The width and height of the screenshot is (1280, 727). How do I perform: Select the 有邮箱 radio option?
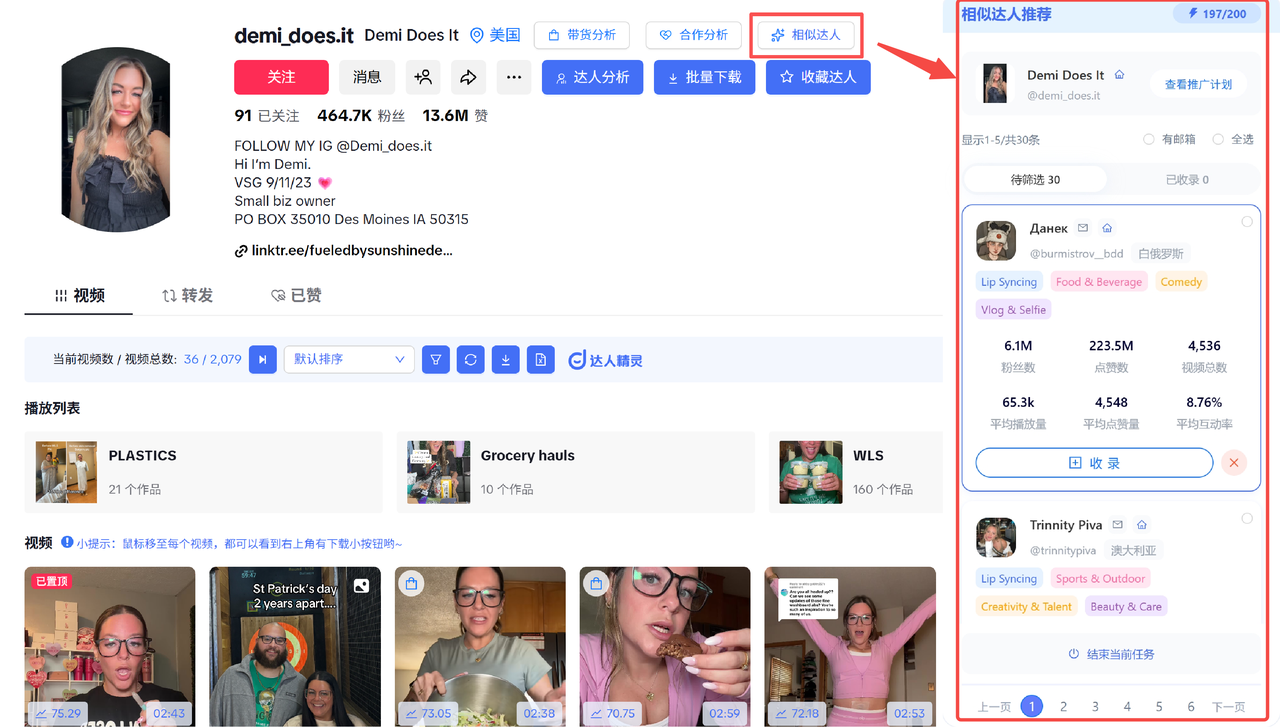tap(1149, 139)
